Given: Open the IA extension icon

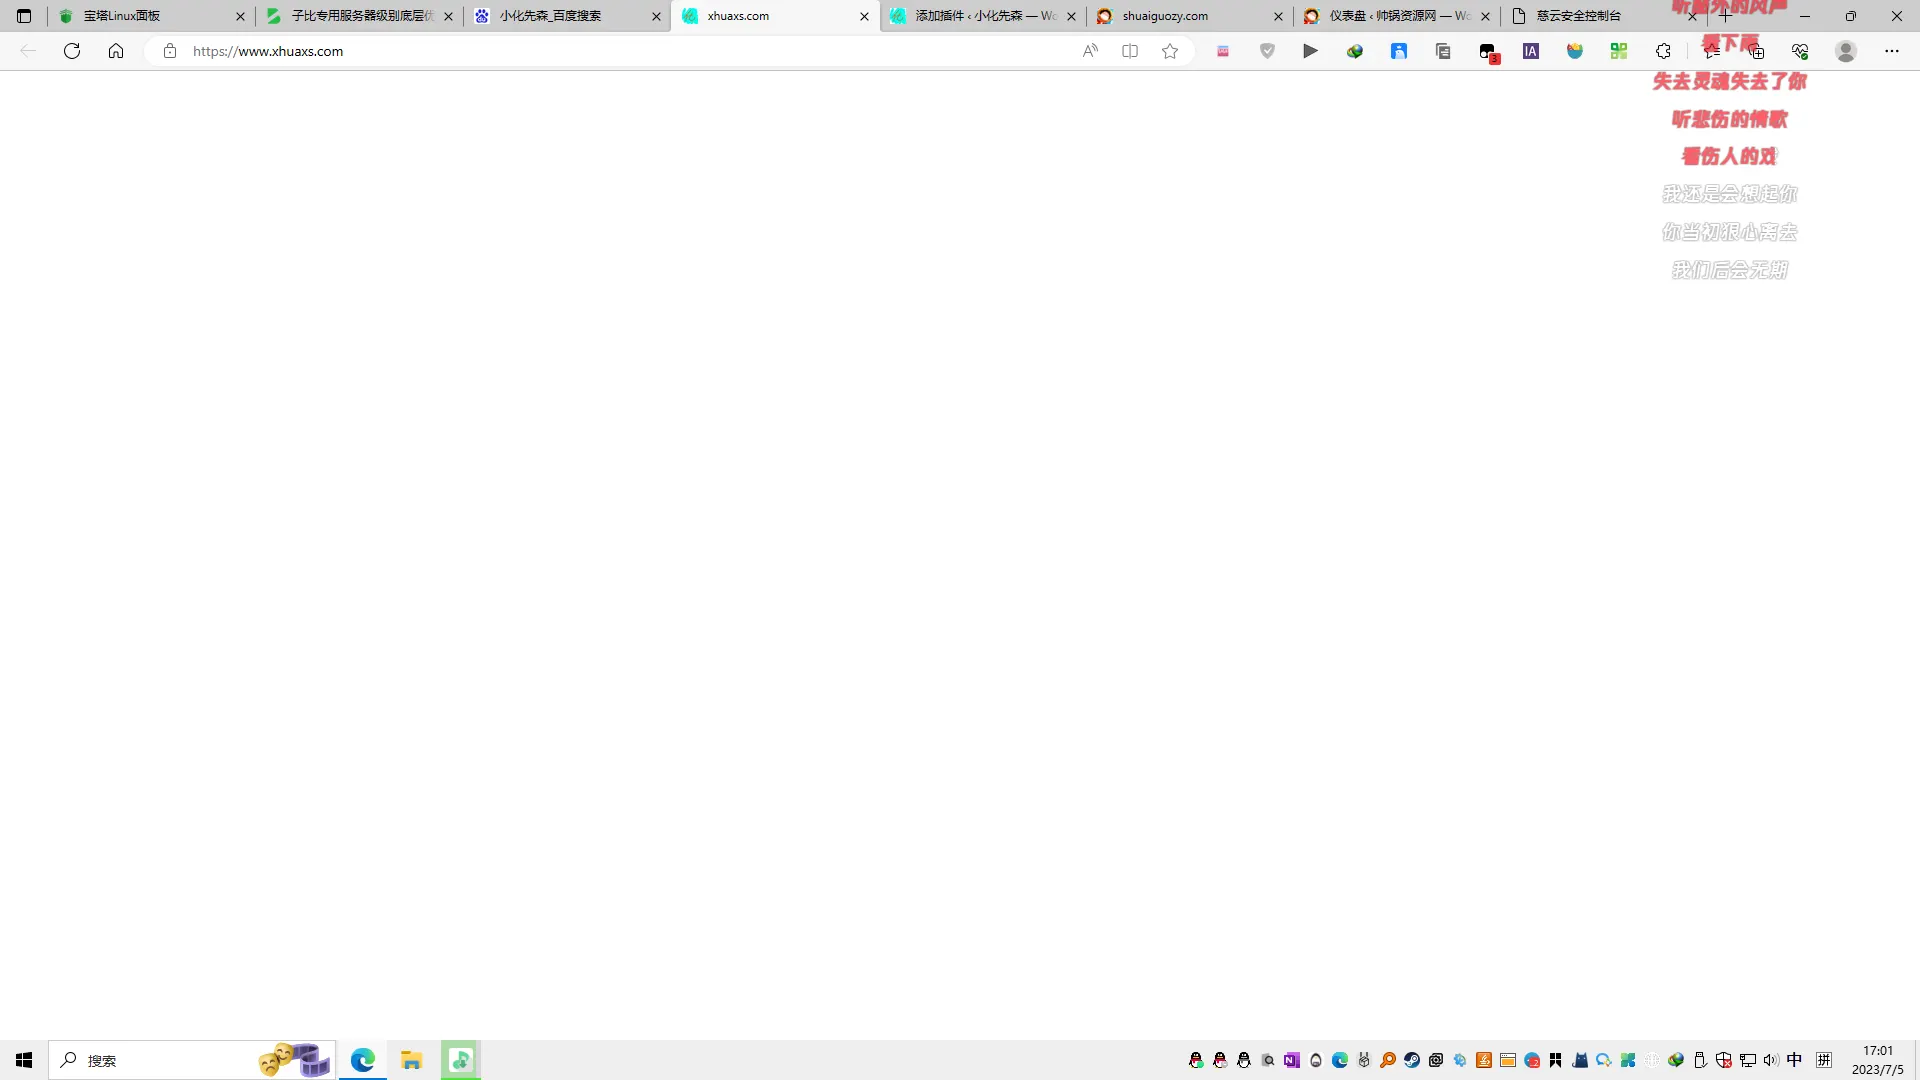Looking at the screenshot, I should (1531, 51).
